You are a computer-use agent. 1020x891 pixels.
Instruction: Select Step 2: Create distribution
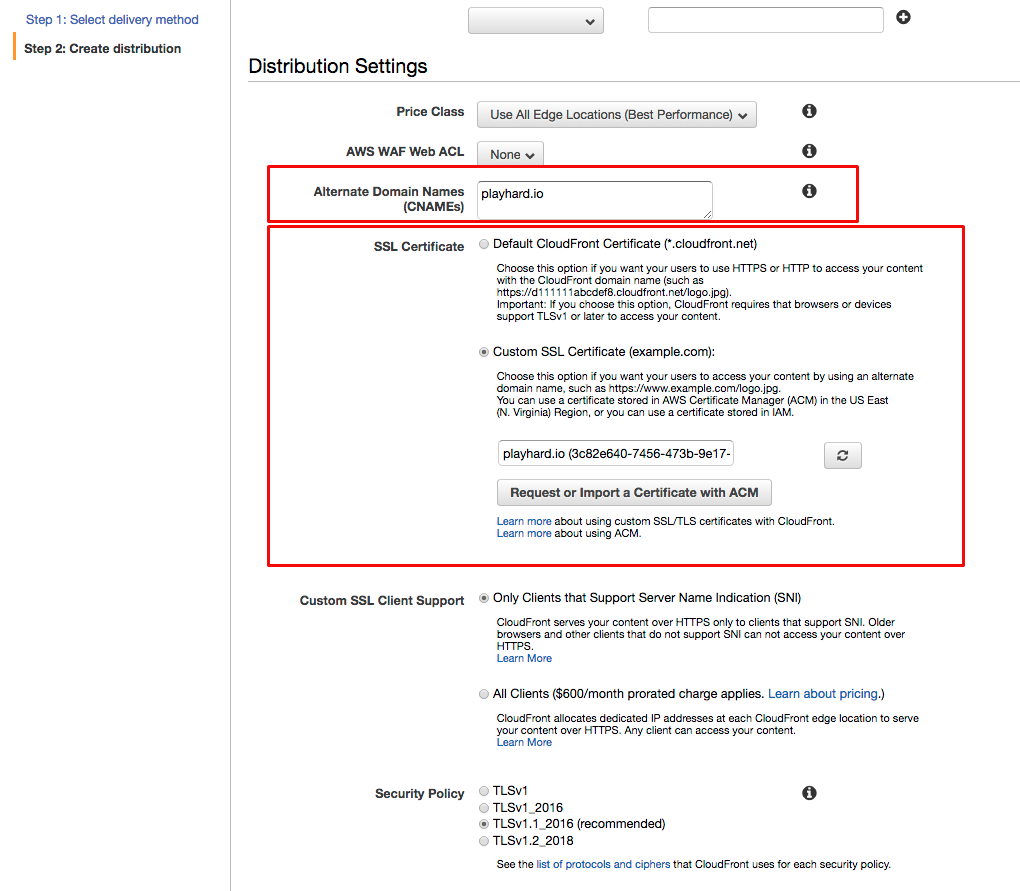pos(104,47)
